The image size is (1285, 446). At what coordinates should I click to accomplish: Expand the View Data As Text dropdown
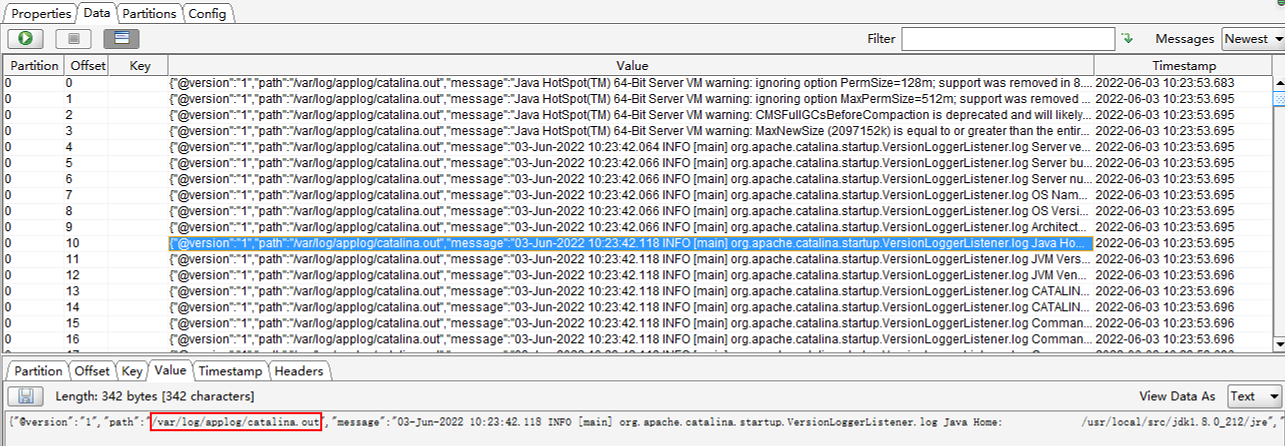click(1255, 396)
